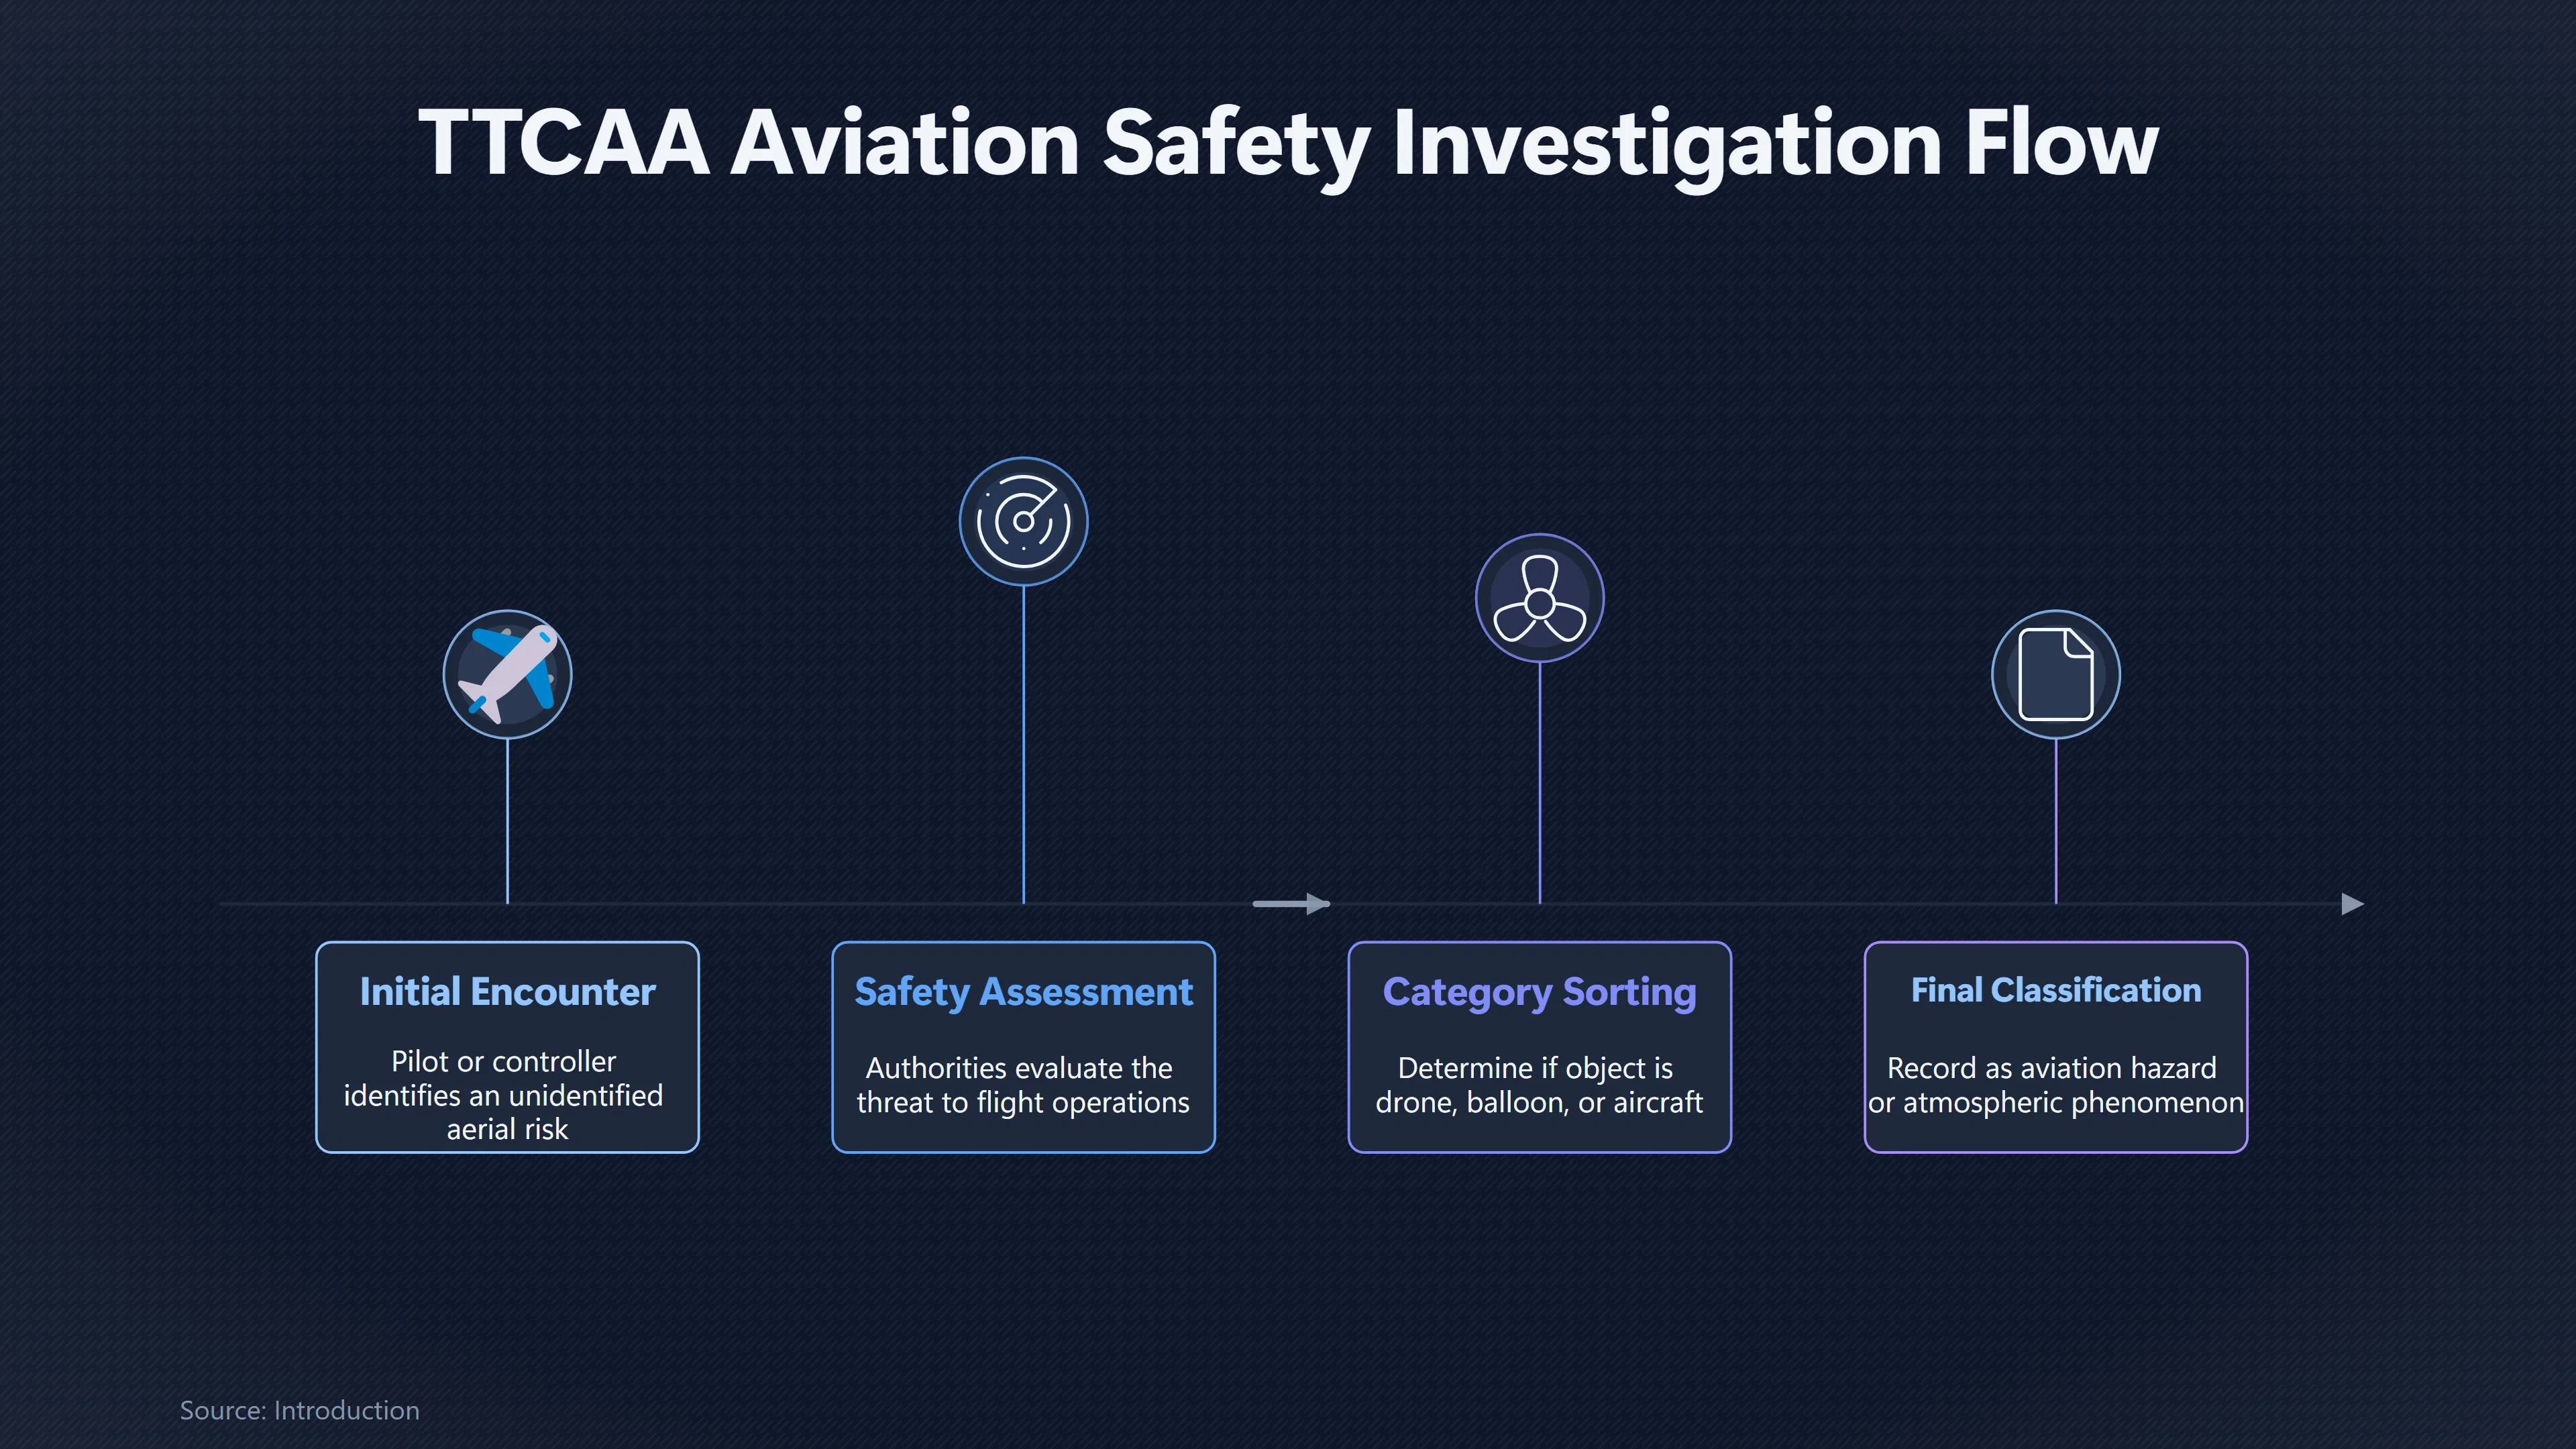Click the connector line under the airplane icon

point(507,821)
